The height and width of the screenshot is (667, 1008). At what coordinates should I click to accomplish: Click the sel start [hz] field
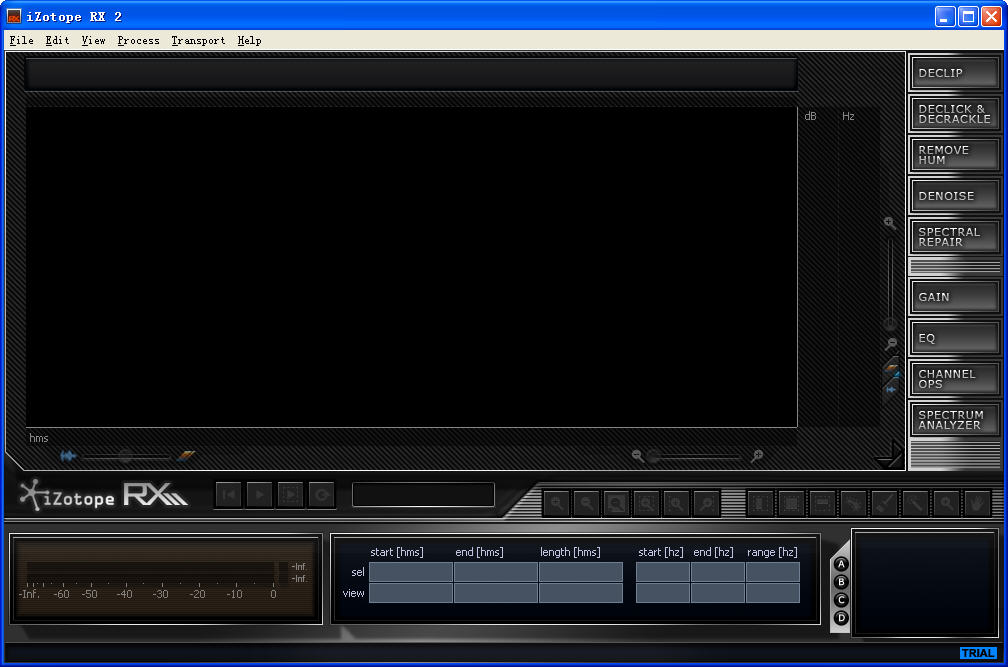pos(663,572)
